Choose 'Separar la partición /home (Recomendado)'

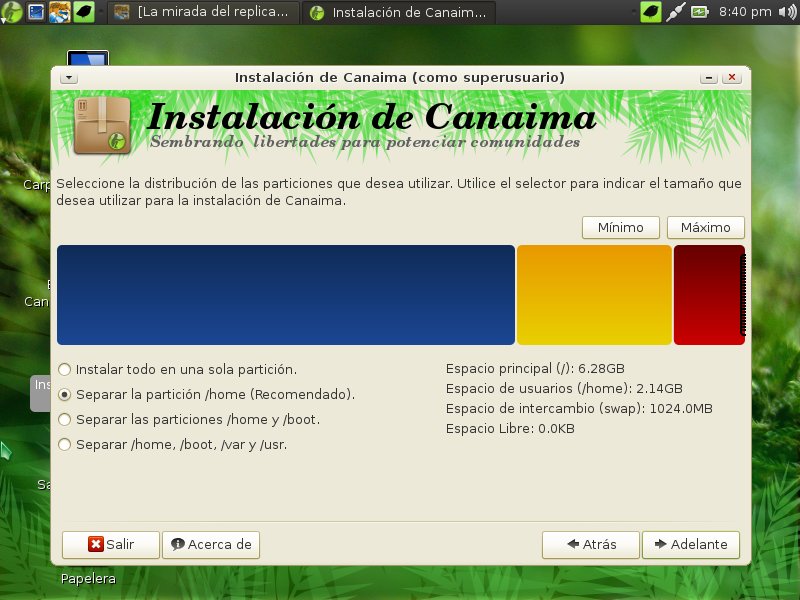65,394
